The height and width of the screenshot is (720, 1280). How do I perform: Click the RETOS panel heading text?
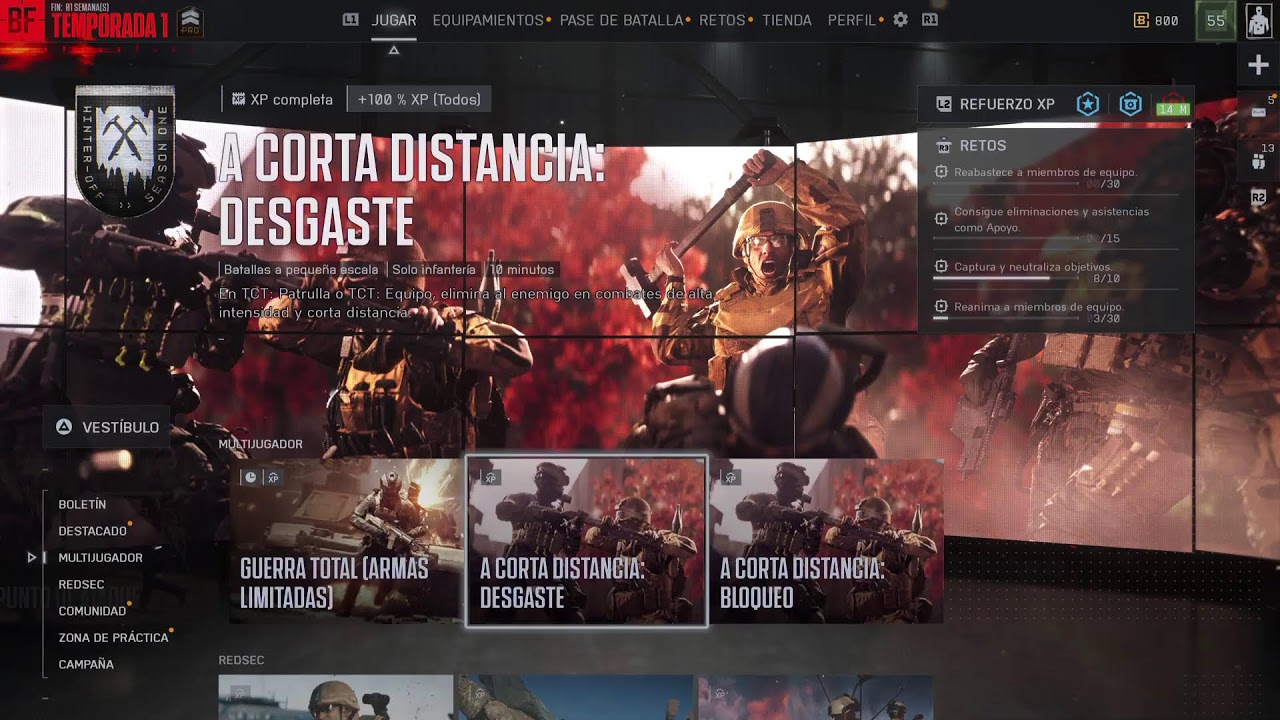click(983, 146)
